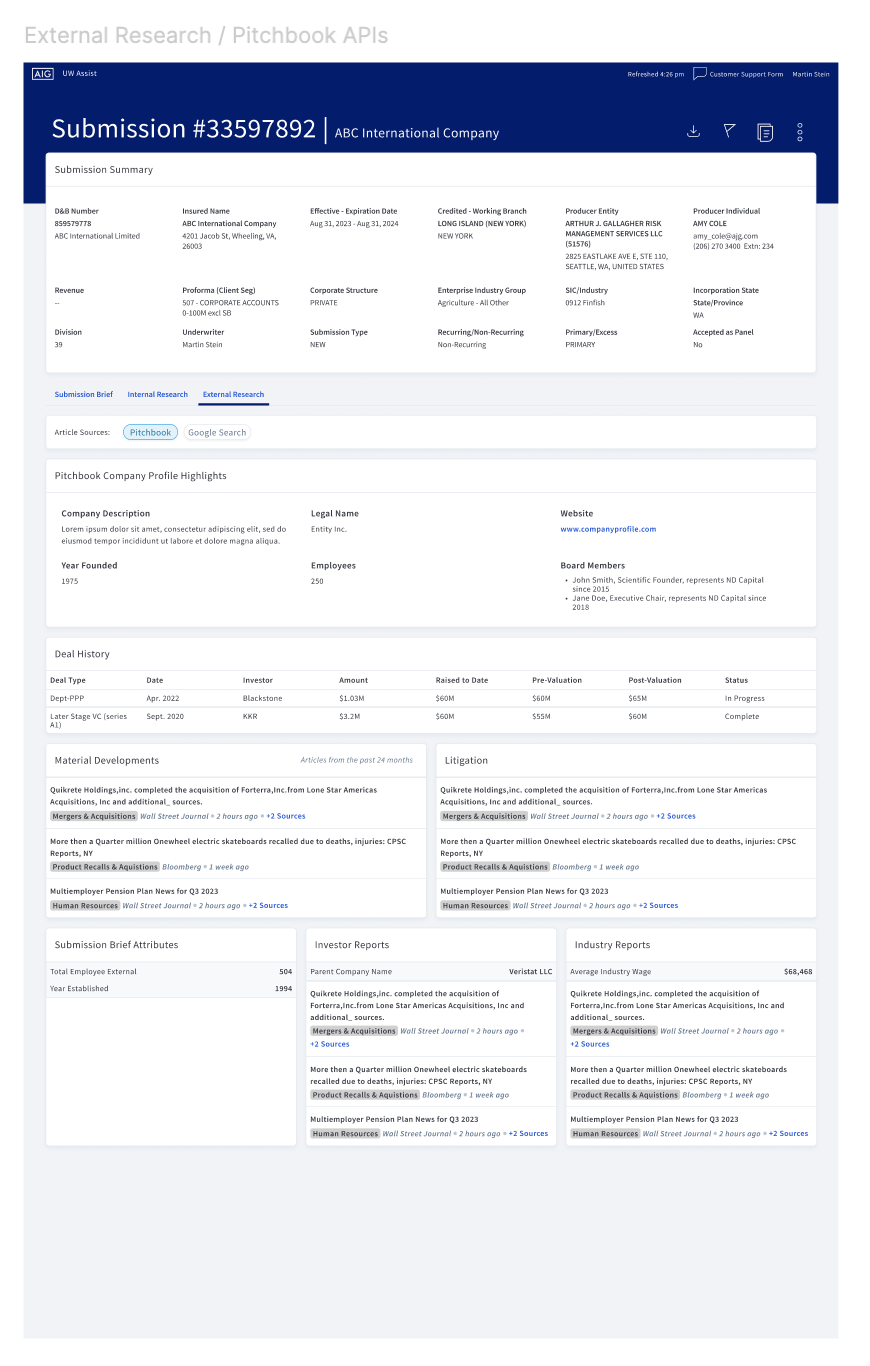Switch to the Submission Brief tab

84,394
